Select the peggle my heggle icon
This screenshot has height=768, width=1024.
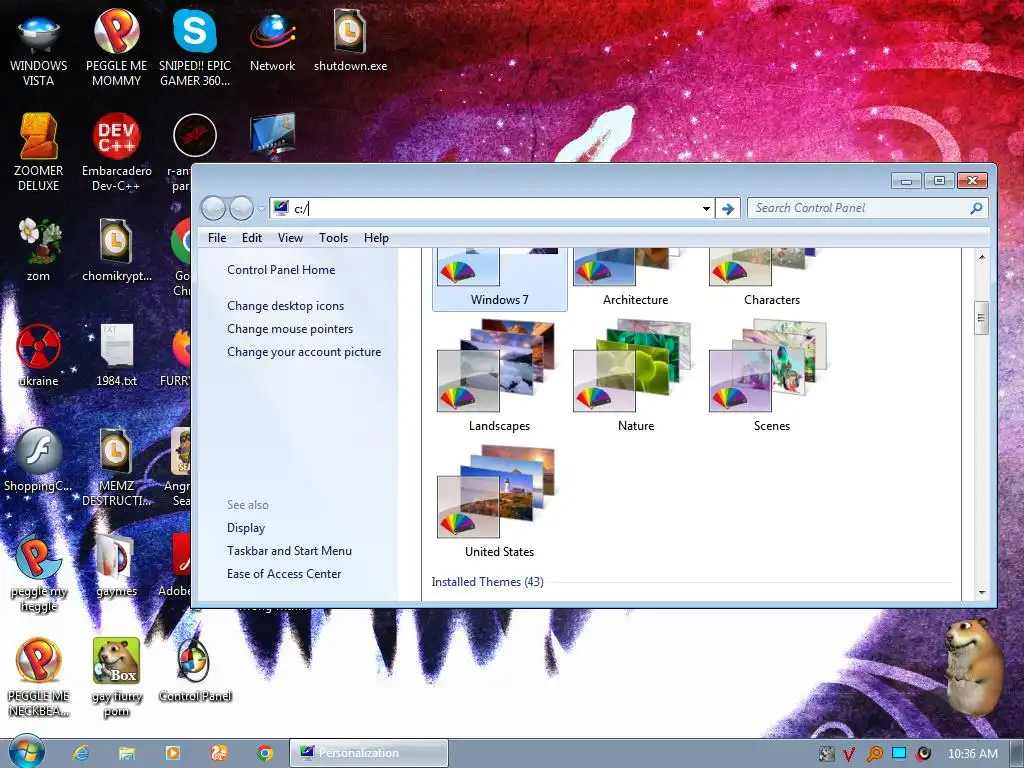click(39, 575)
